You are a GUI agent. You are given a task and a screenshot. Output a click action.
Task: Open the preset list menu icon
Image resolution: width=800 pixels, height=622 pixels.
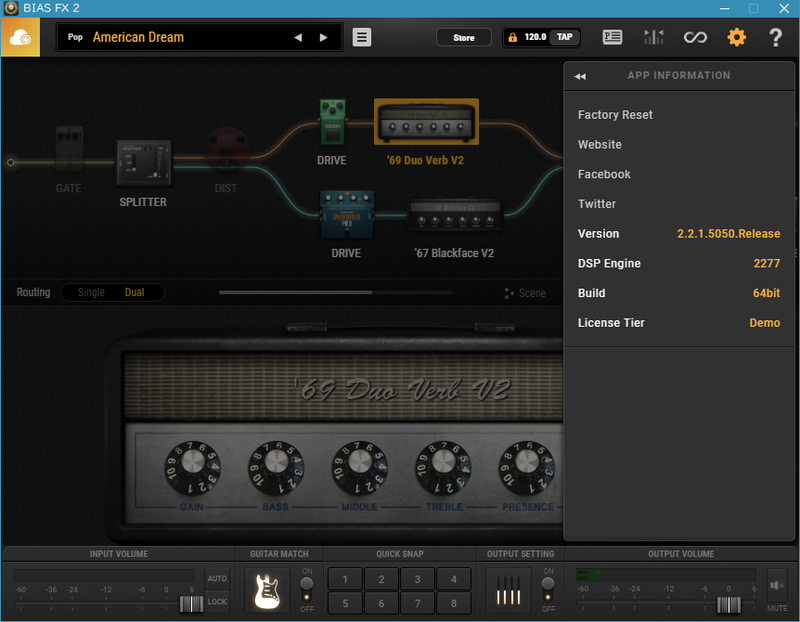pos(362,37)
